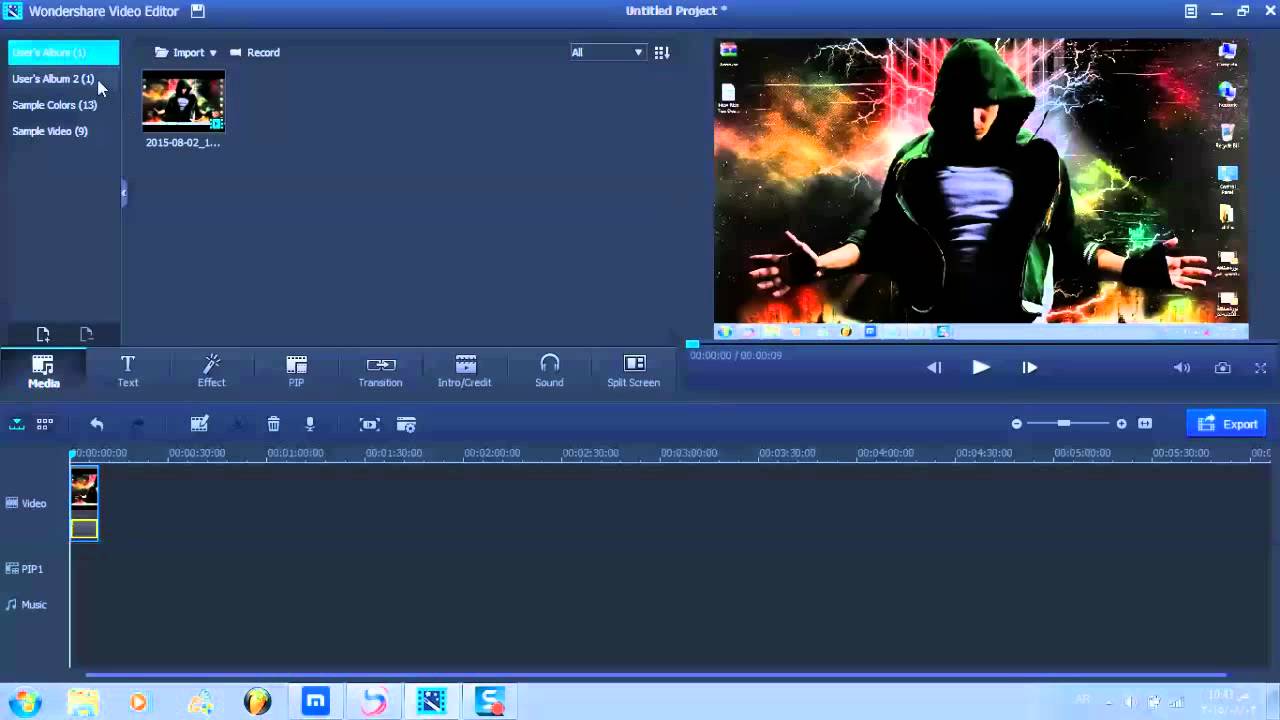Click the zoom out minus icon
This screenshot has height=720, width=1280.
(x=1016, y=424)
